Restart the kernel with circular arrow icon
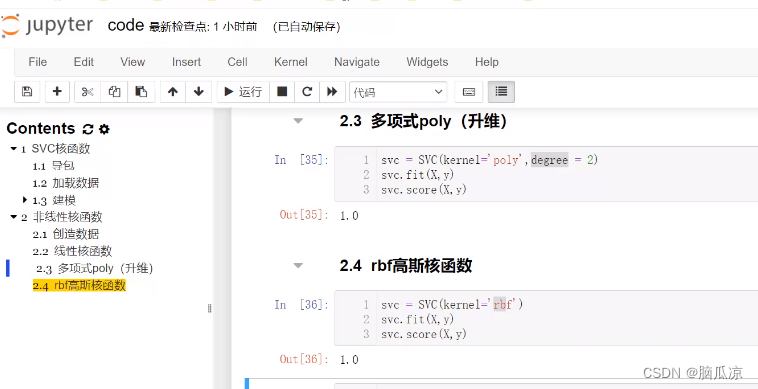Viewport: 758px width, 389px height. (x=307, y=92)
